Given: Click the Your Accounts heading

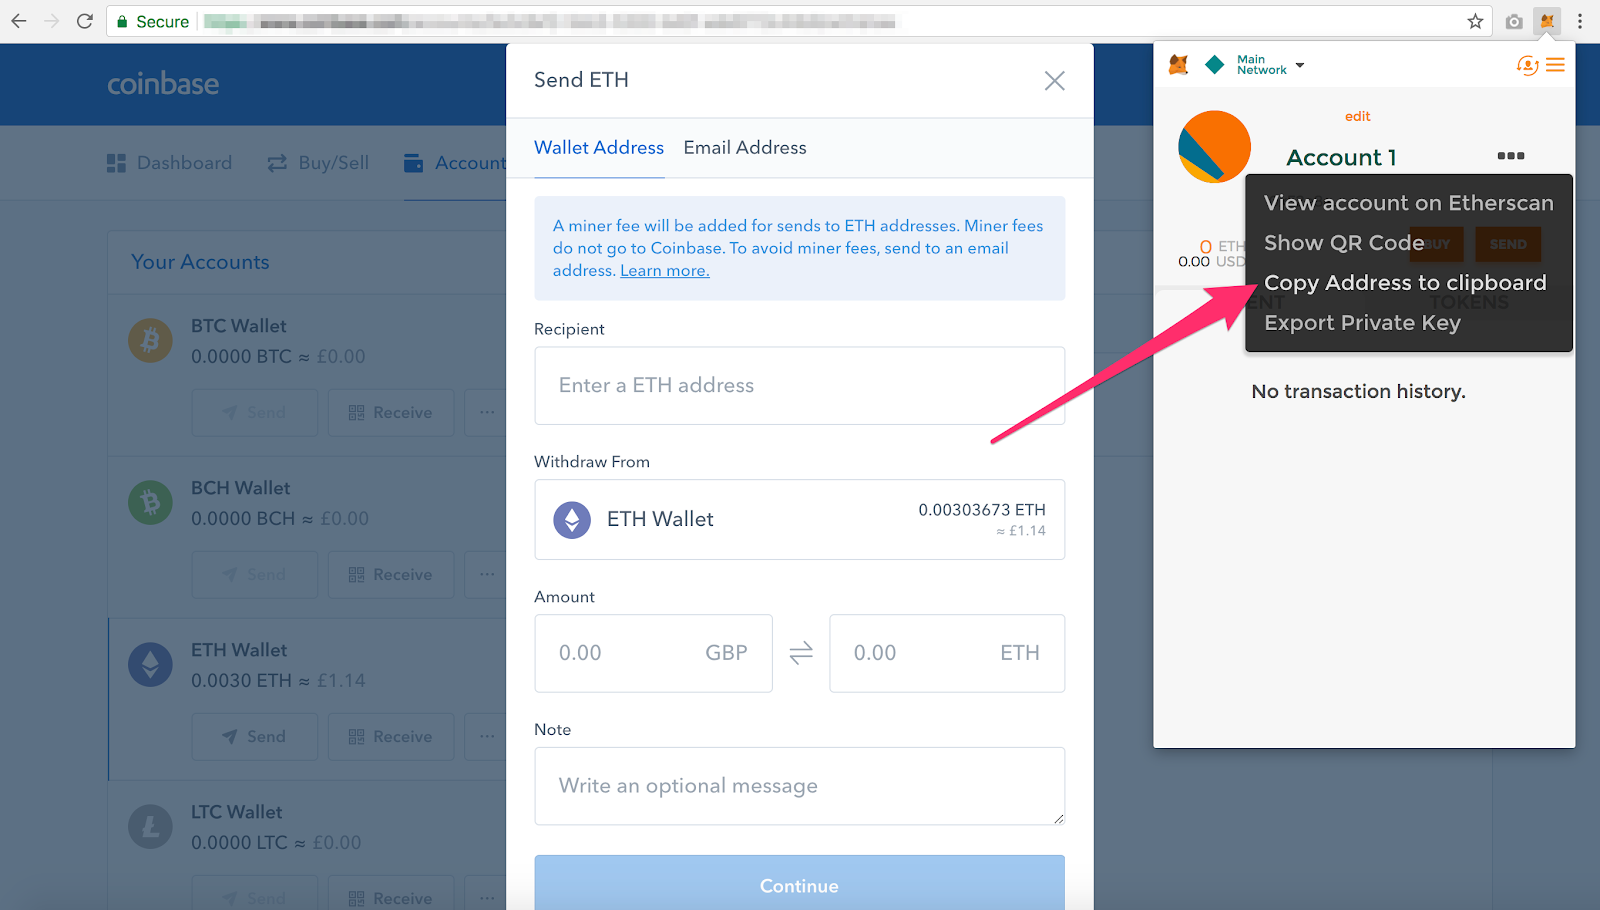Looking at the screenshot, I should point(200,262).
